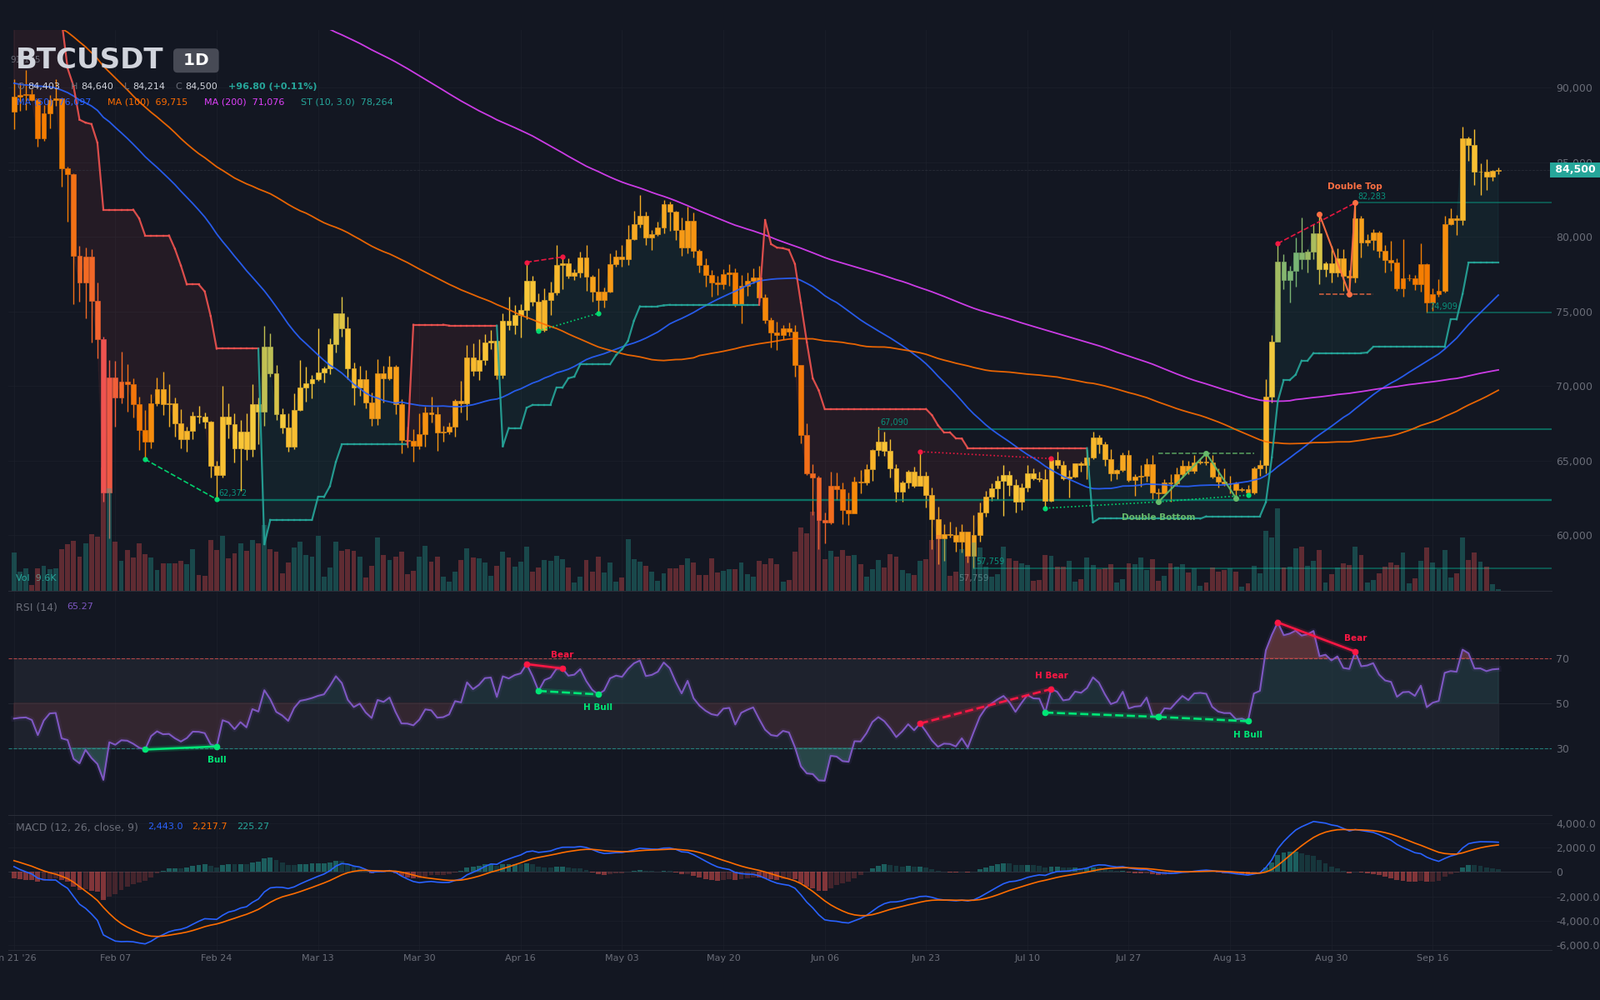Screen dimensions: 1600x1000
Task: Click the RSI 30 oversold axis label
Action: tap(1562, 749)
